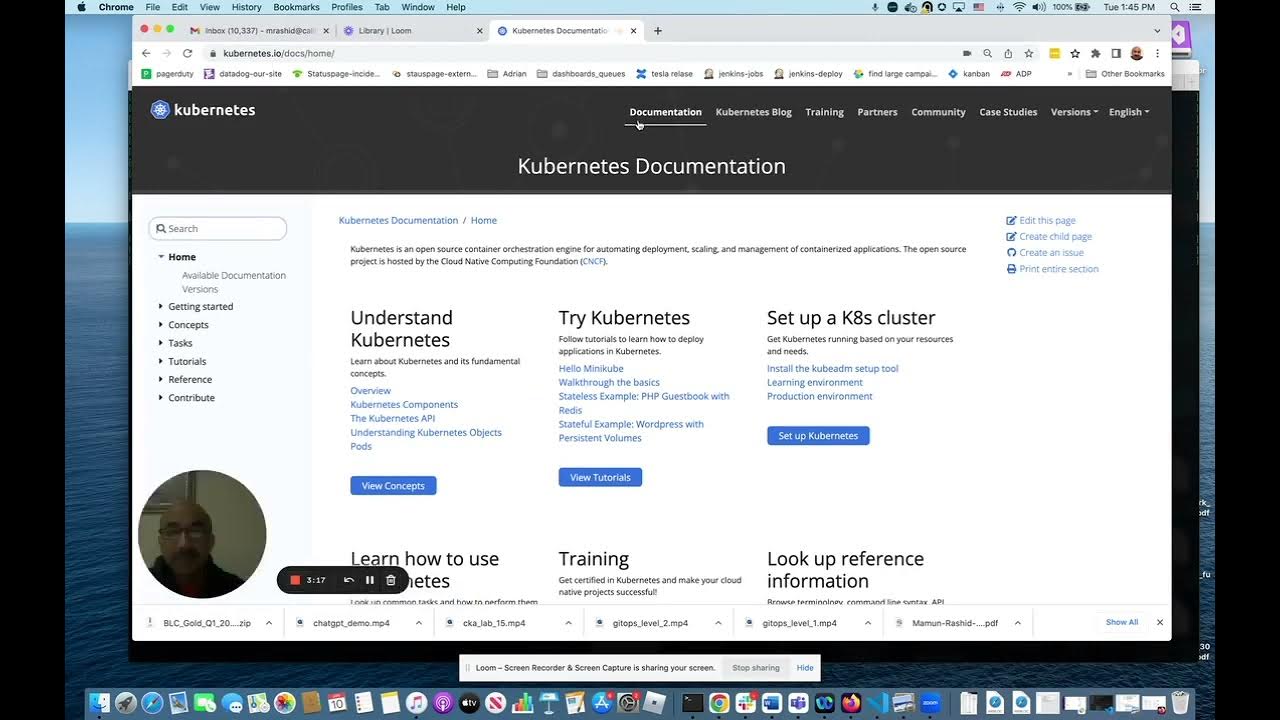Image resolution: width=1280 pixels, height=720 pixels.
Task: Click the Share page icon in the address bar
Action: point(1008,53)
